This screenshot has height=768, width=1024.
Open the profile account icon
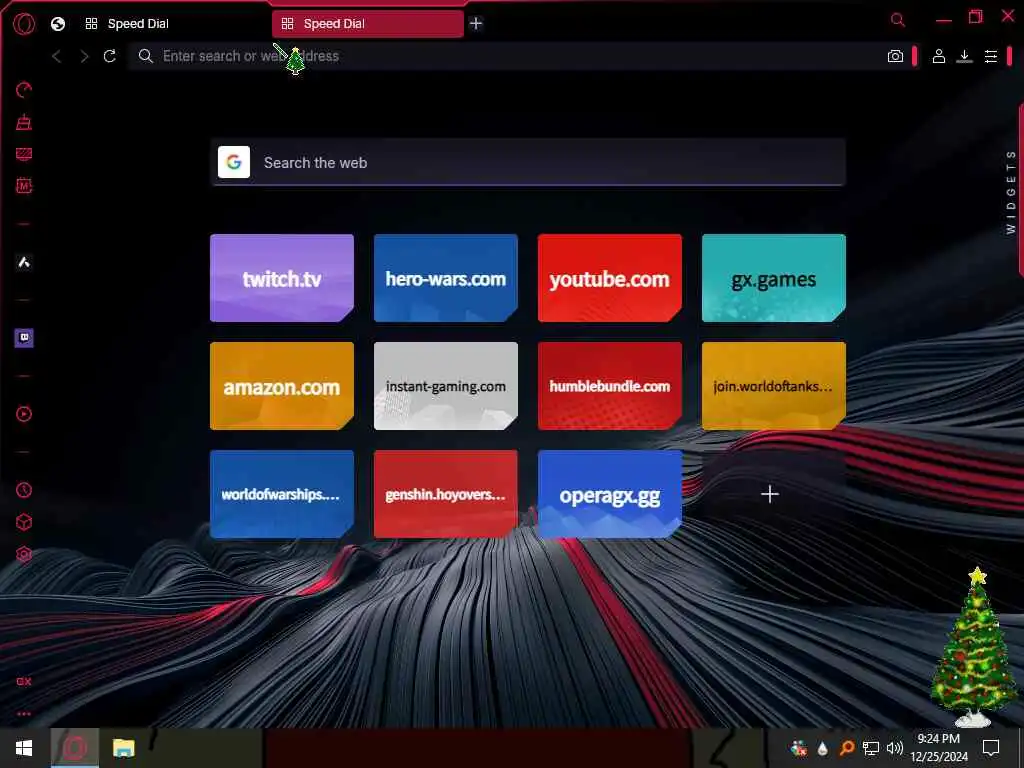click(x=938, y=56)
